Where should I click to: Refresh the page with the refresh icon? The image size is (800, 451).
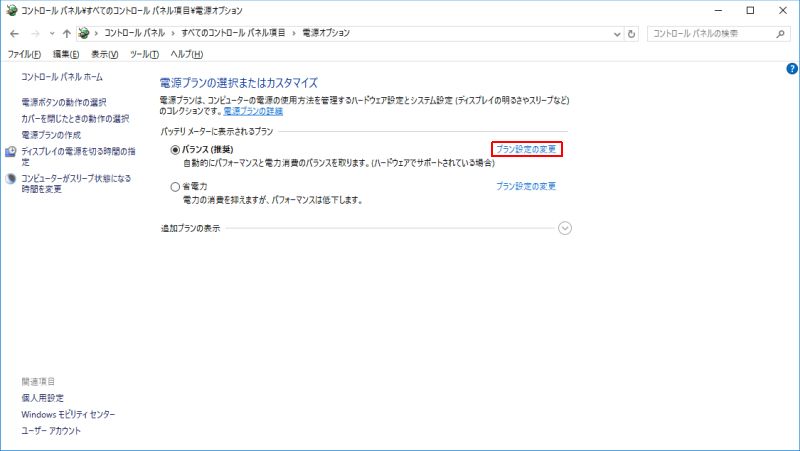coord(632,33)
